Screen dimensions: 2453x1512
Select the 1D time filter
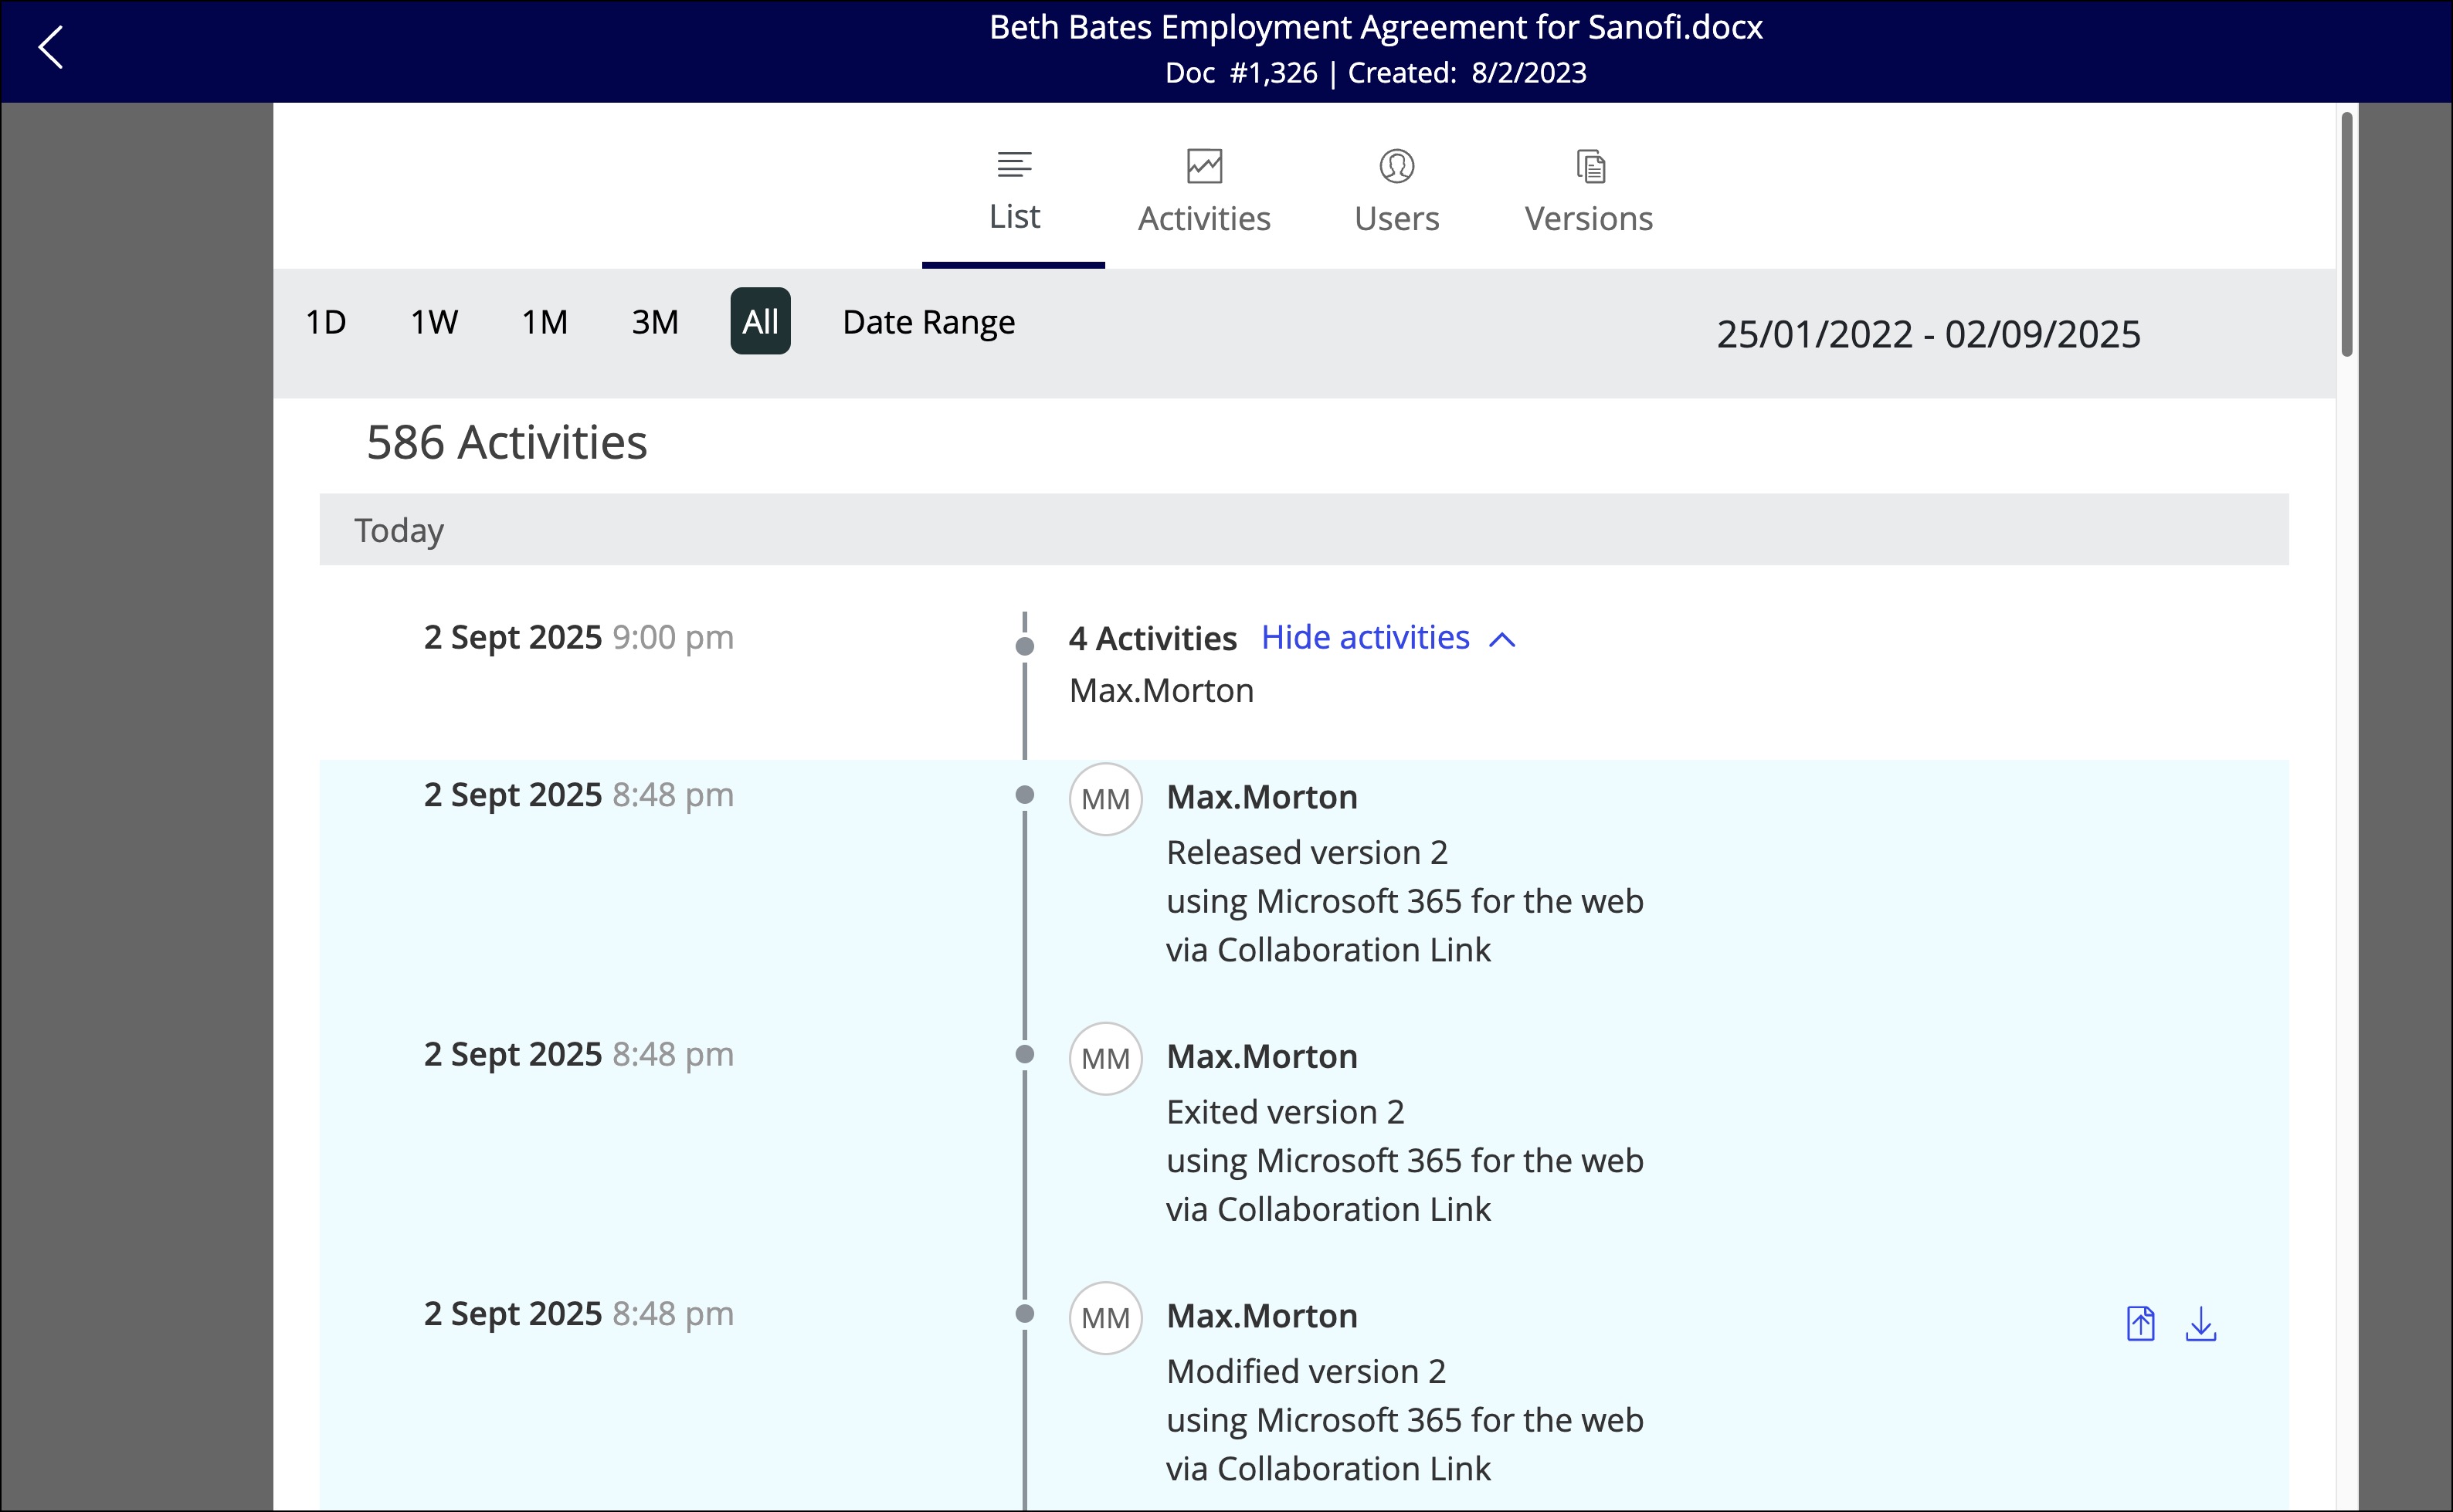325,322
